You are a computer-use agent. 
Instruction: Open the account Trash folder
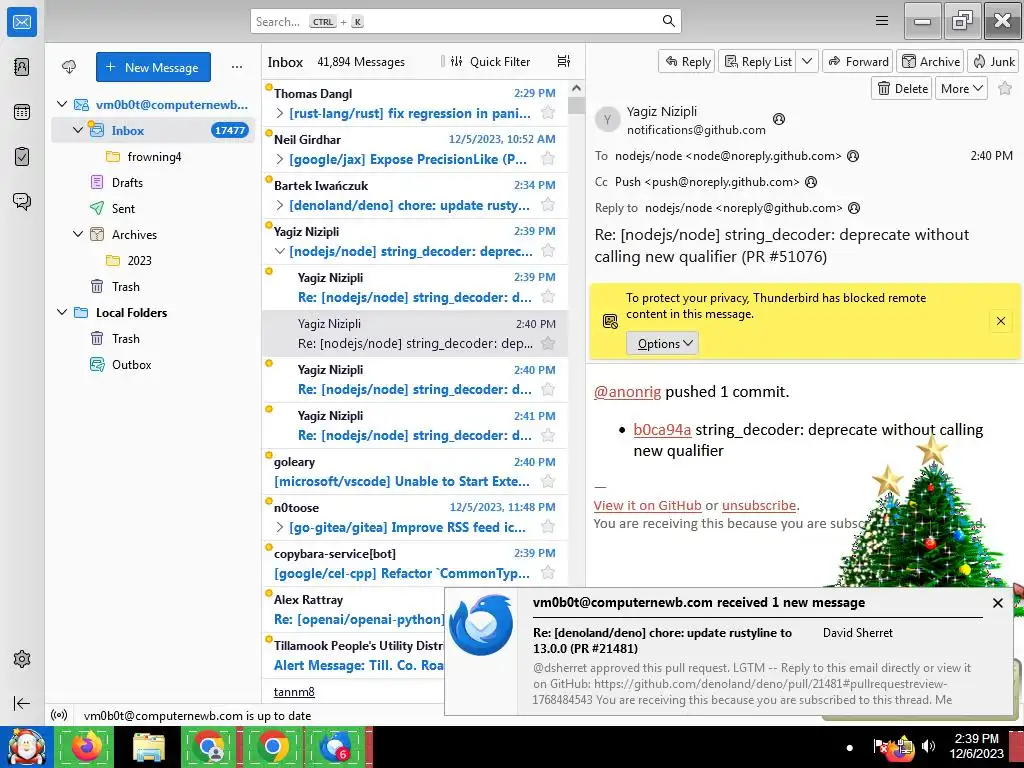tap(125, 286)
